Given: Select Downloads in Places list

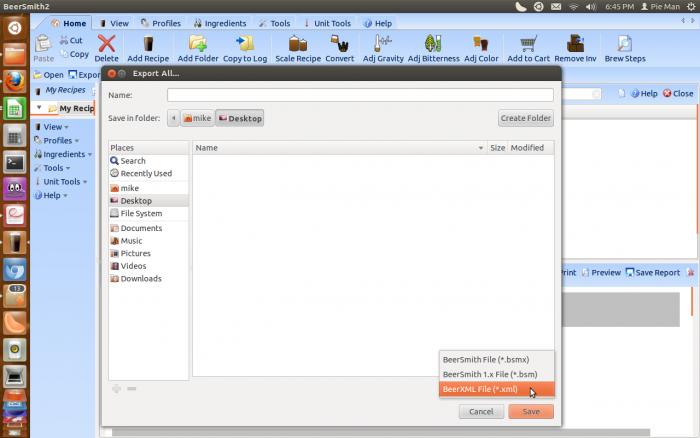Looking at the screenshot, I should point(148,279).
